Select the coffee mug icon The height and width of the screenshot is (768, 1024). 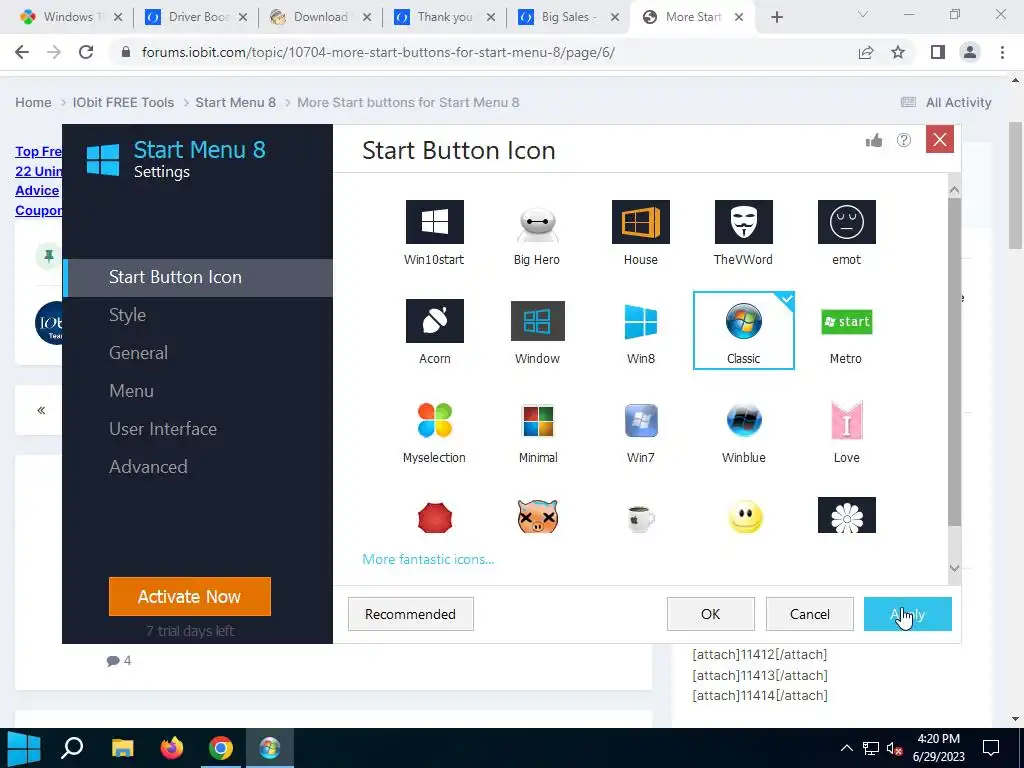click(x=640, y=519)
